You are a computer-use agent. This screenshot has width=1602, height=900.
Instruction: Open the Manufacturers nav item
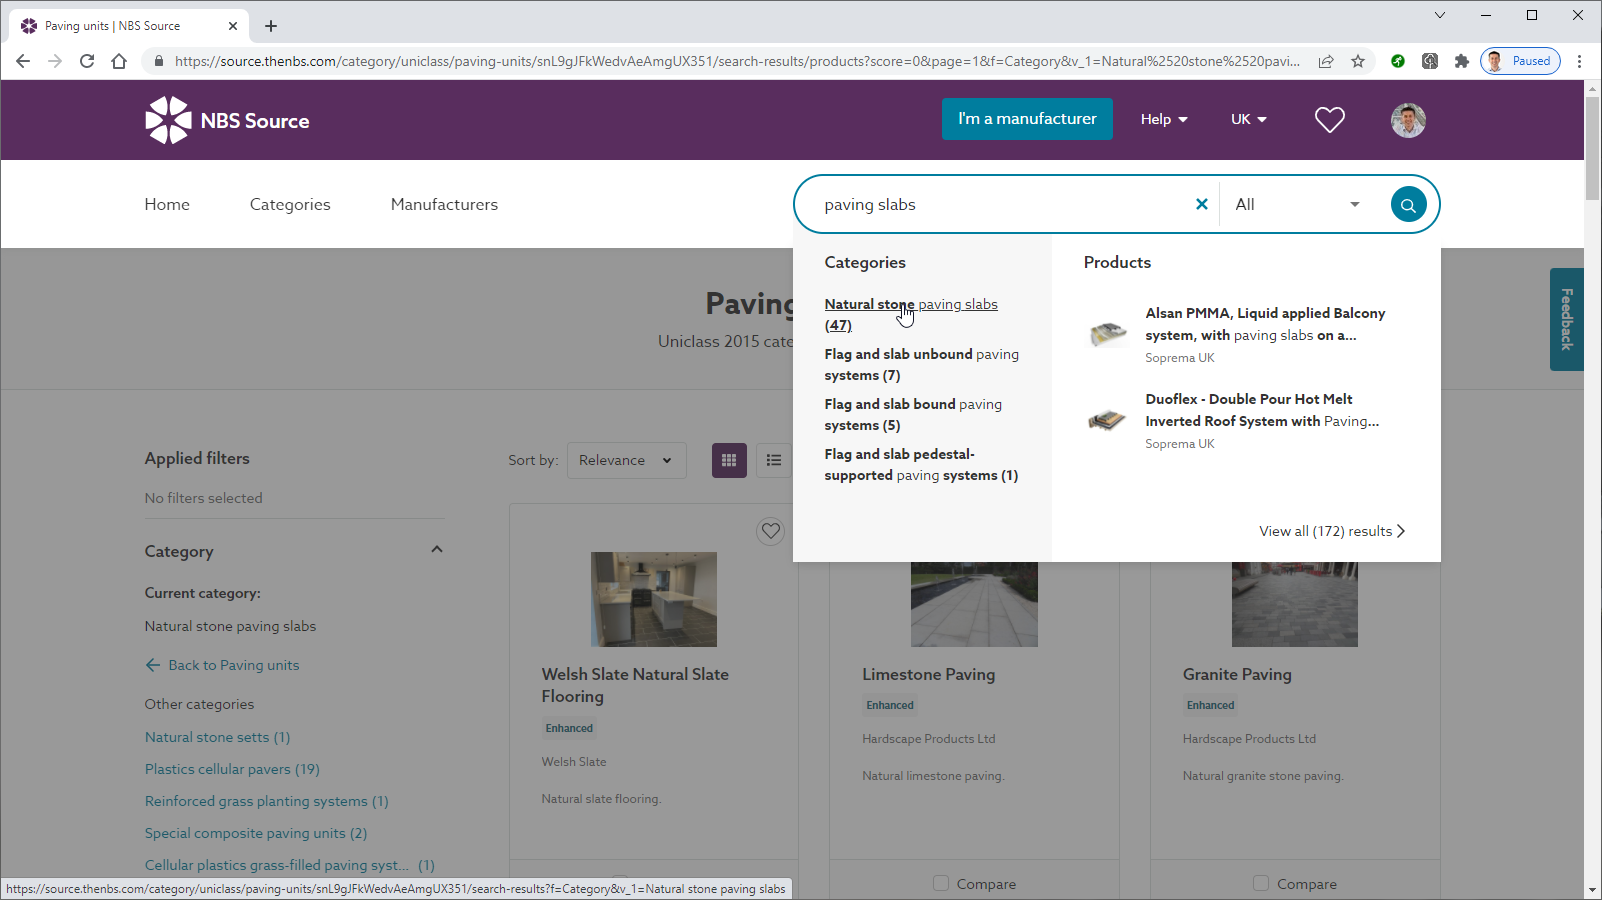point(444,204)
